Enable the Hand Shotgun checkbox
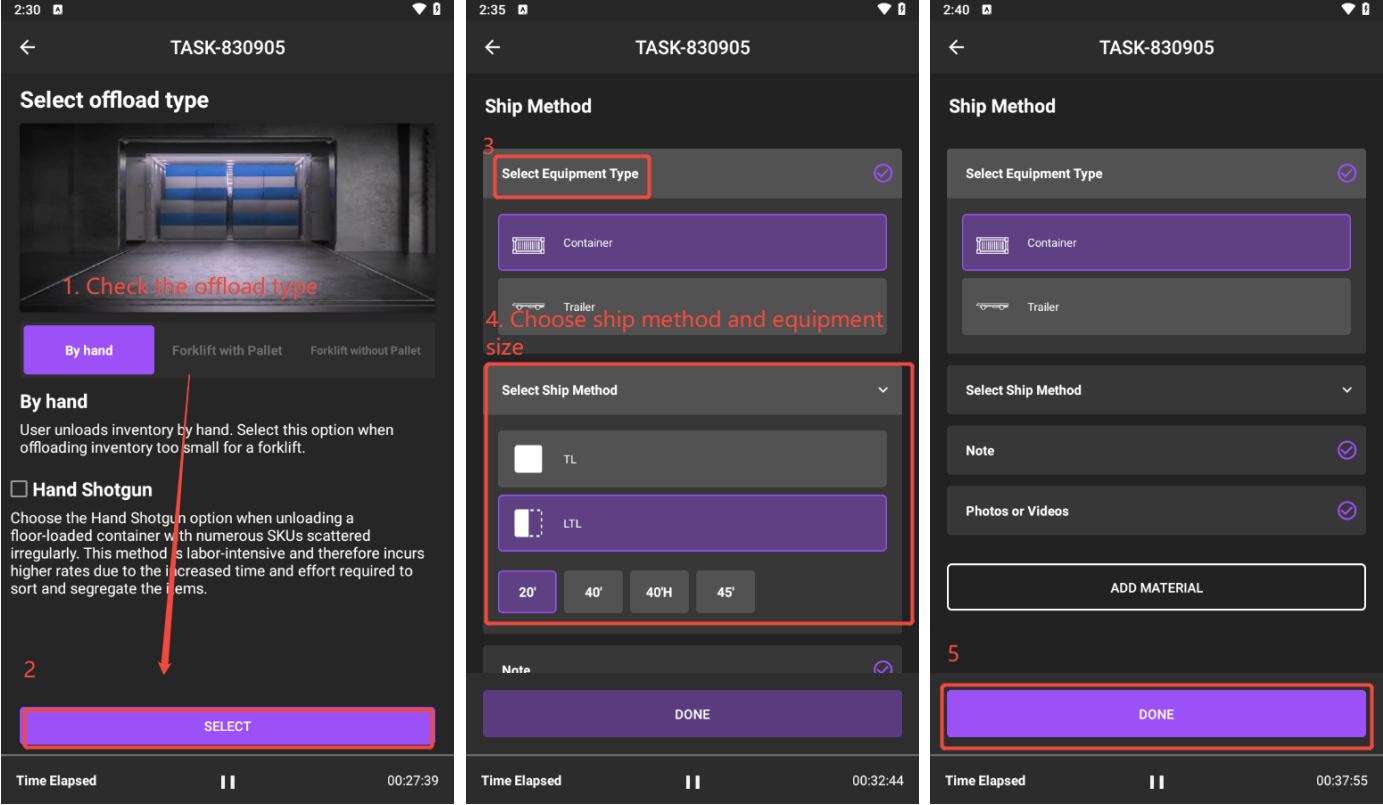 [x=19, y=489]
